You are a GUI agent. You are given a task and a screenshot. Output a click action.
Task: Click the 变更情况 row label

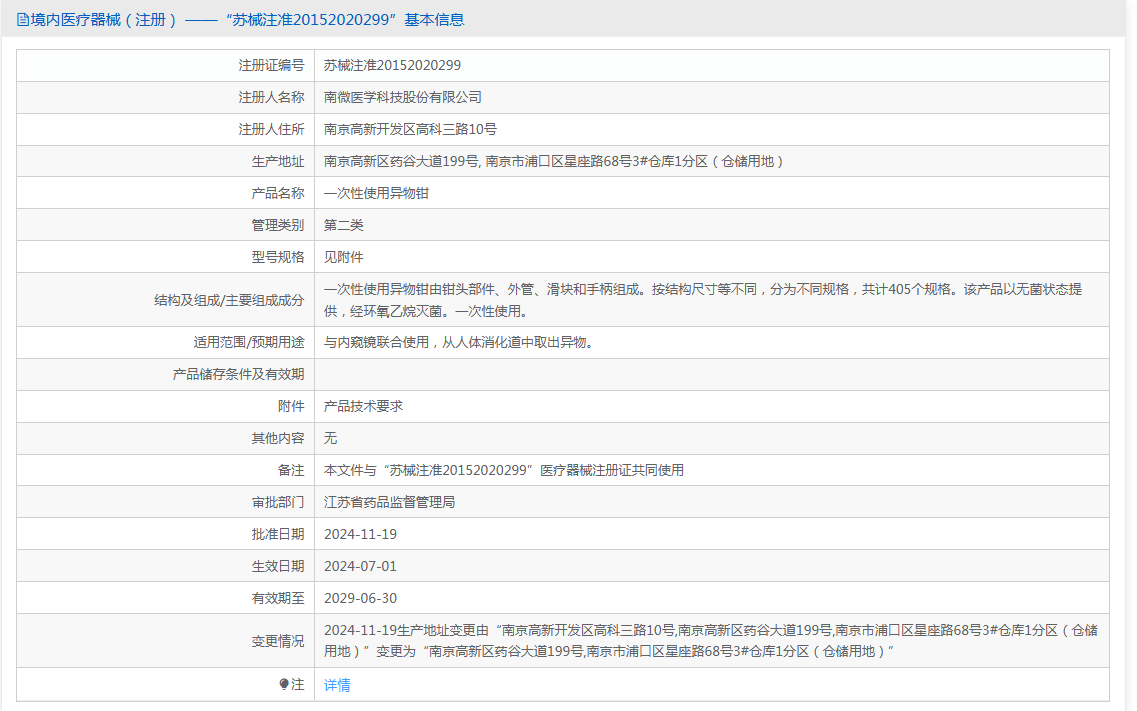pyautogui.click(x=278, y=641)
